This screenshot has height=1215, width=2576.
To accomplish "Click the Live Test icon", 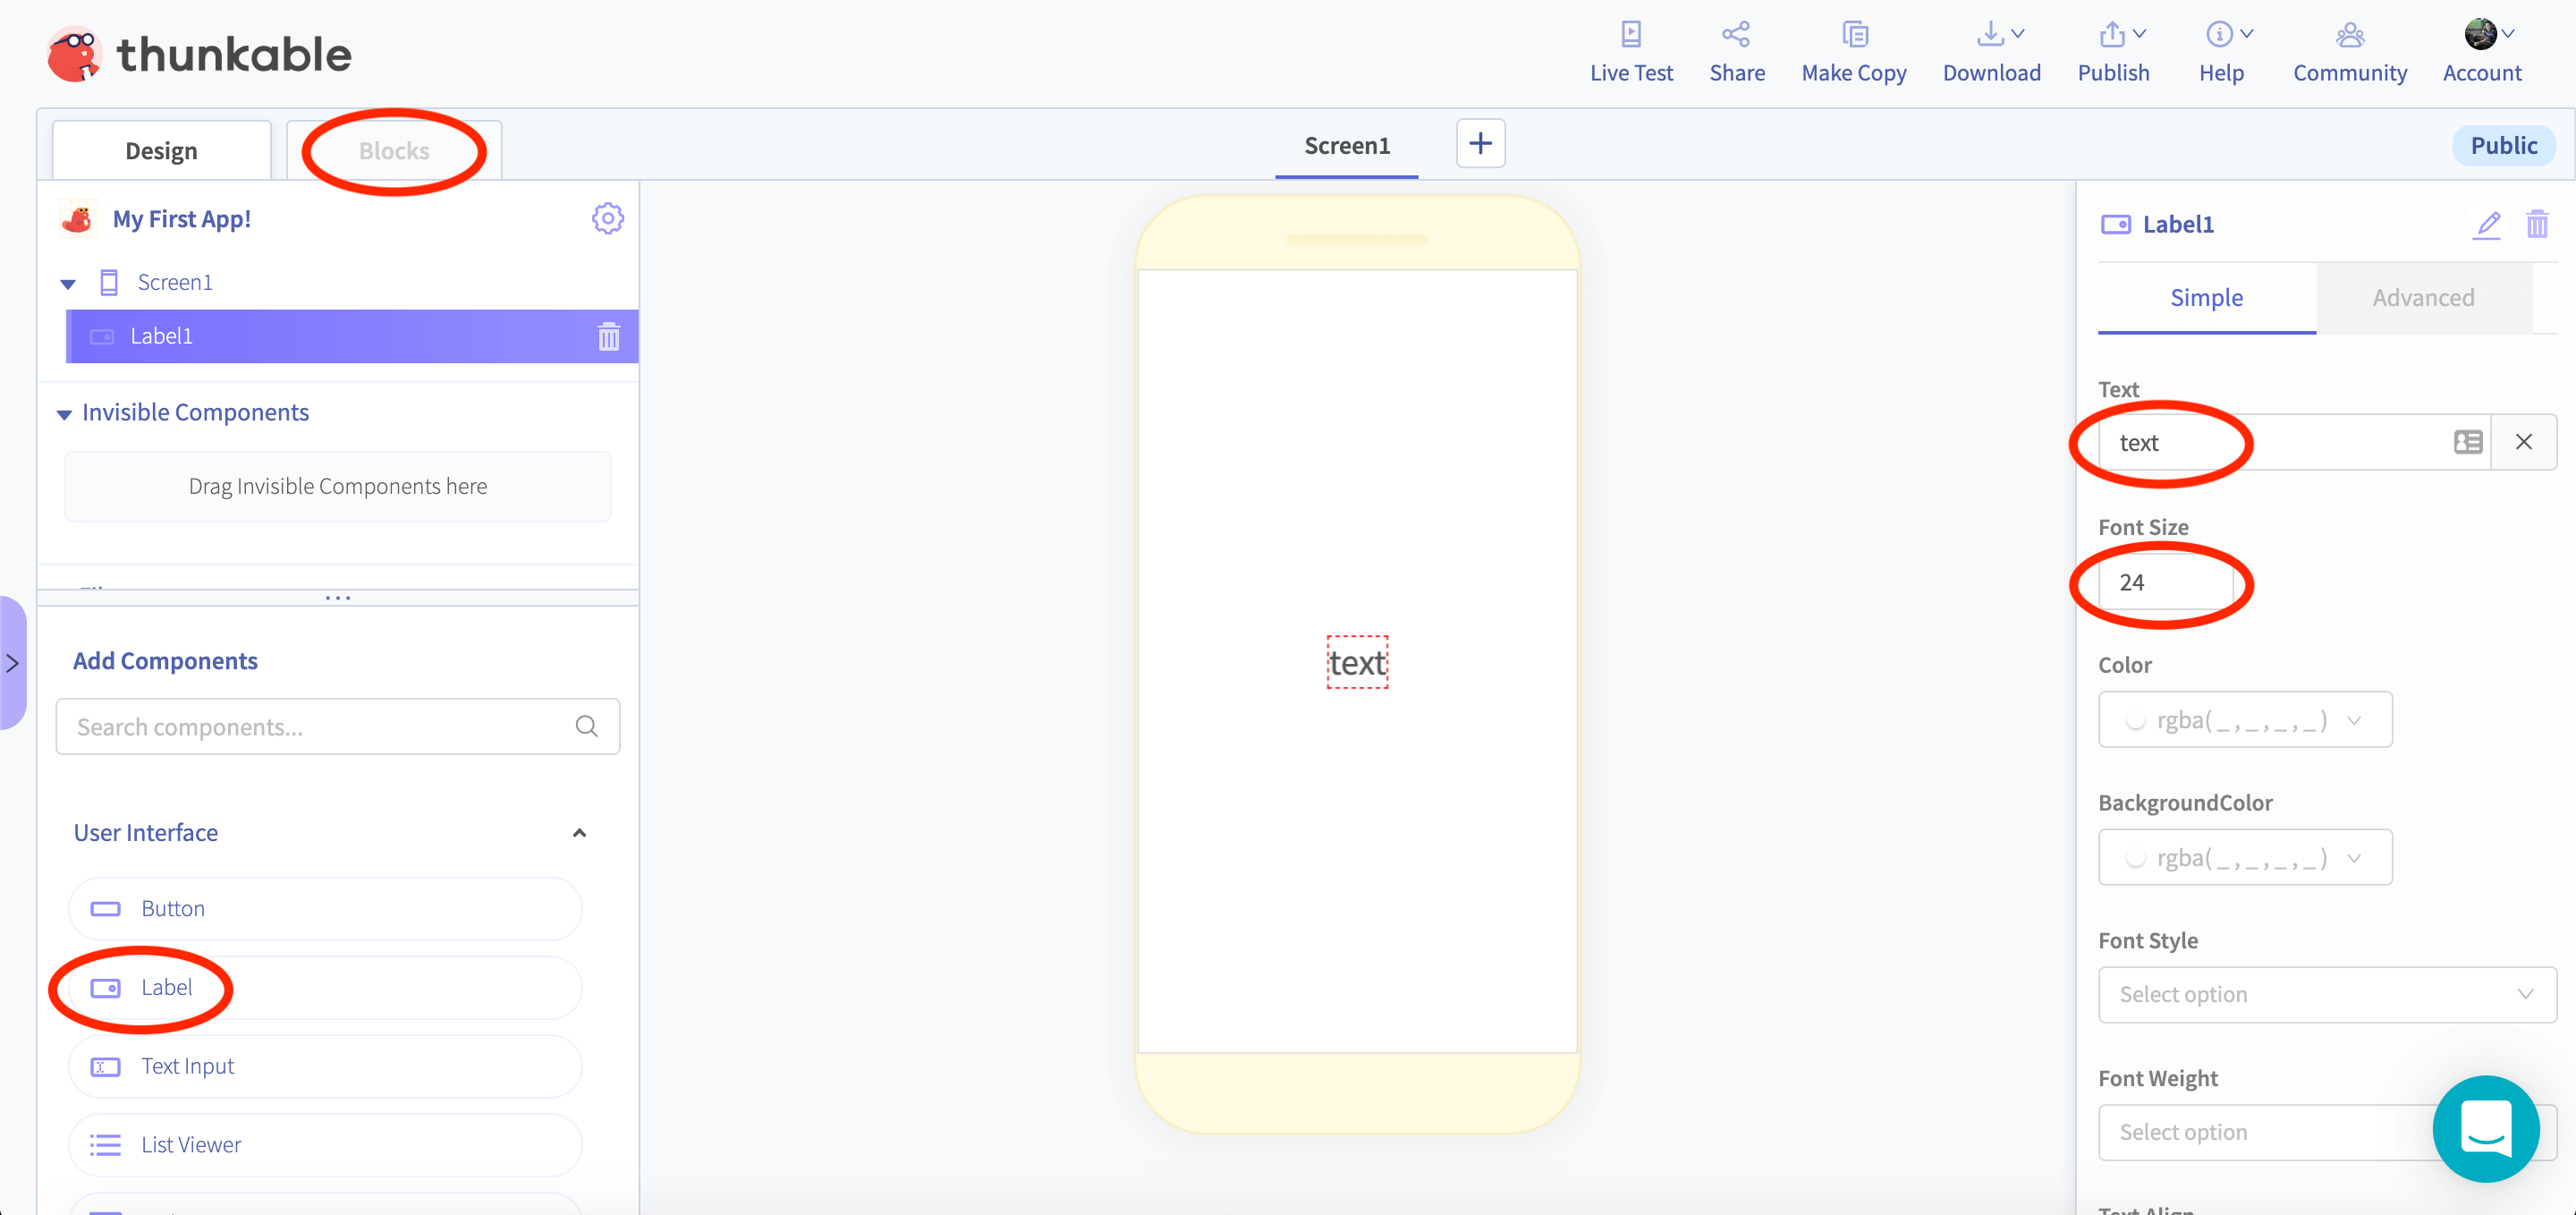I will (1630, 35).
